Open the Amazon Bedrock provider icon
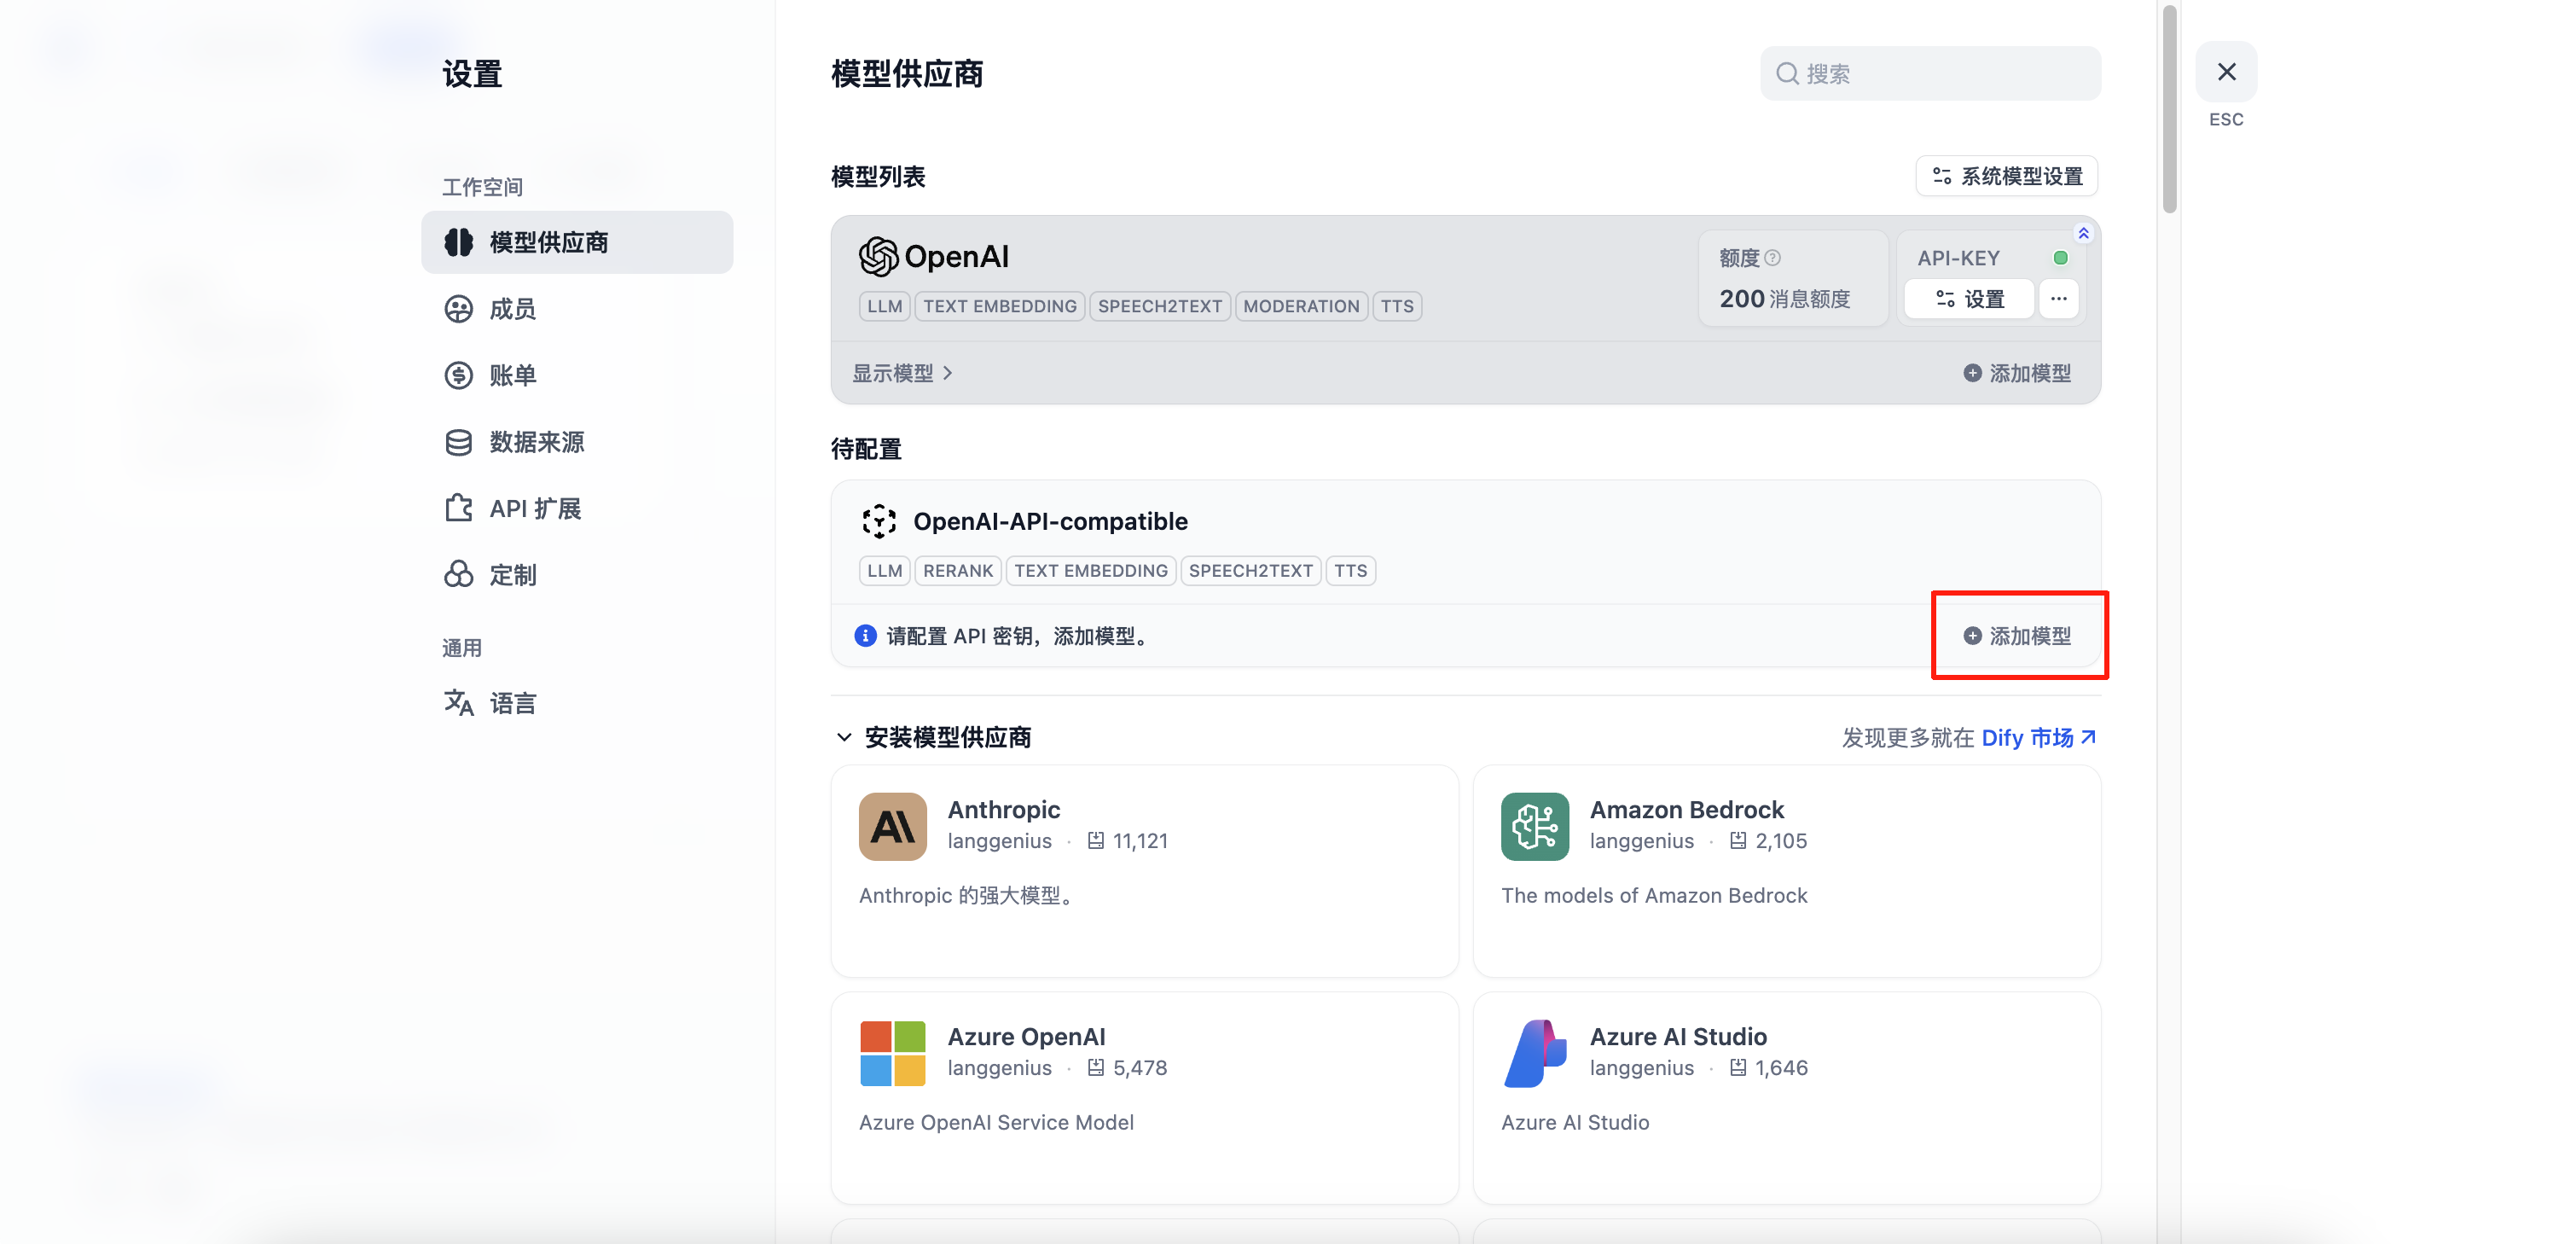This screenshot has height=1244, width=2576. pos(1534,826)
